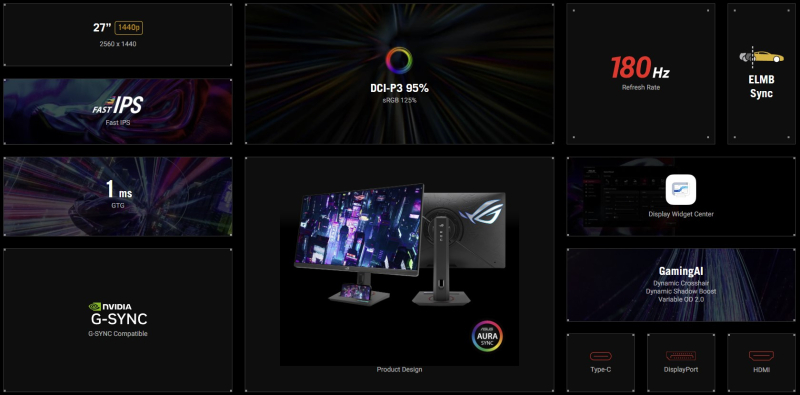Click the NVIDIA G-SYNC logo

[118, 314]
